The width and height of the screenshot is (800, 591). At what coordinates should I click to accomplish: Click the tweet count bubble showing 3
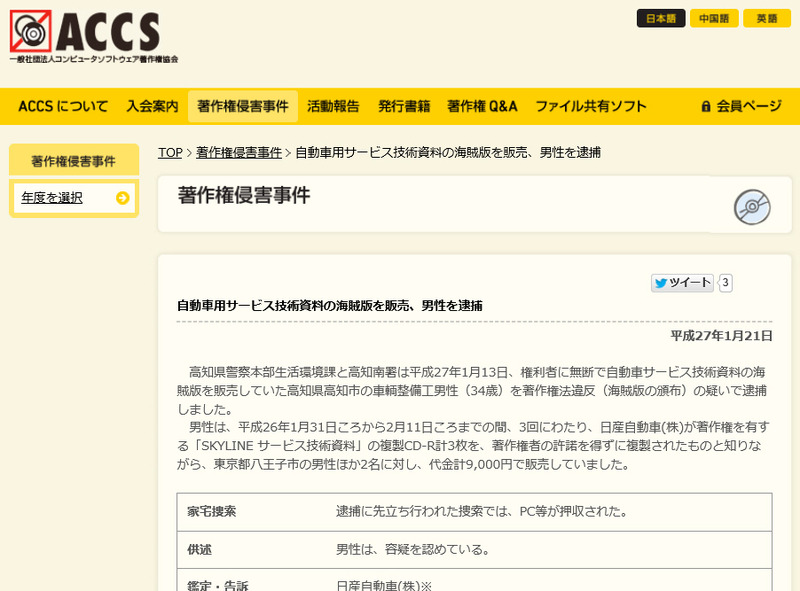pos(725,283)
